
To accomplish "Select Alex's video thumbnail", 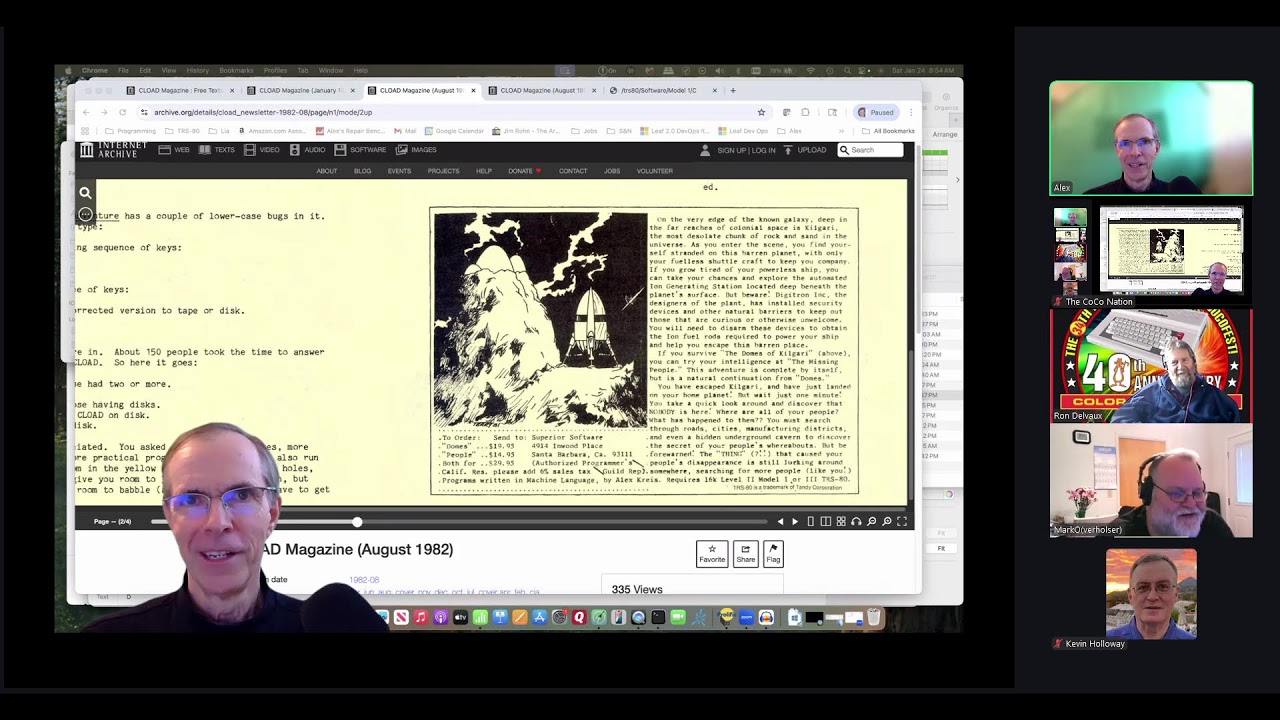I will click(x=1151, y=138).
